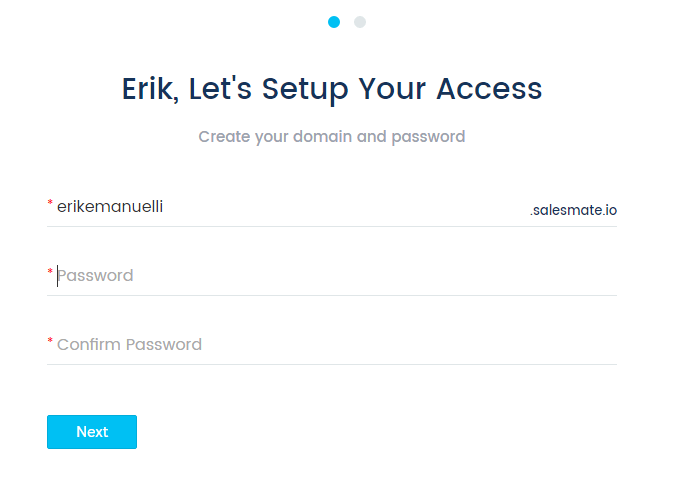Click the red asterisk beside Password
686x494 pixels.
[x=50, y=273]
